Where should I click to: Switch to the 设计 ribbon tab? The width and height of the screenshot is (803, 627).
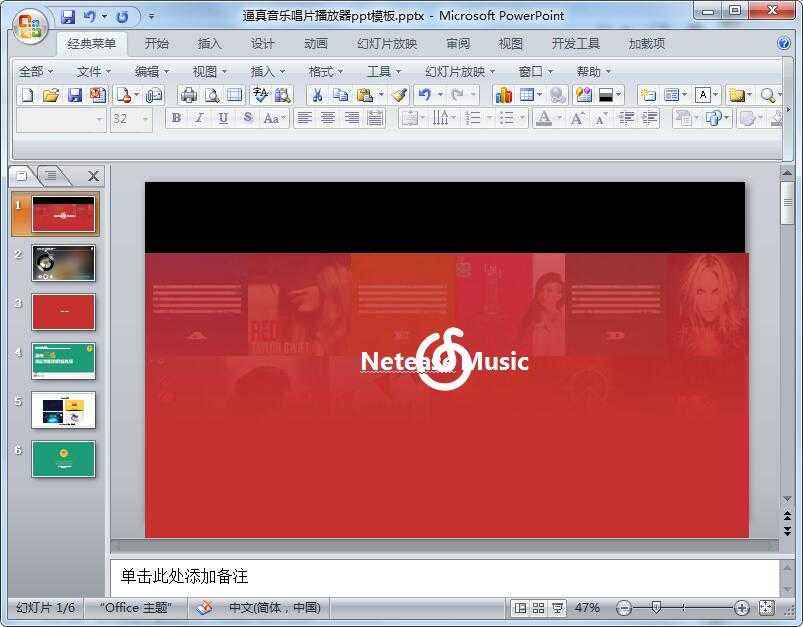[x=262, y=44]
